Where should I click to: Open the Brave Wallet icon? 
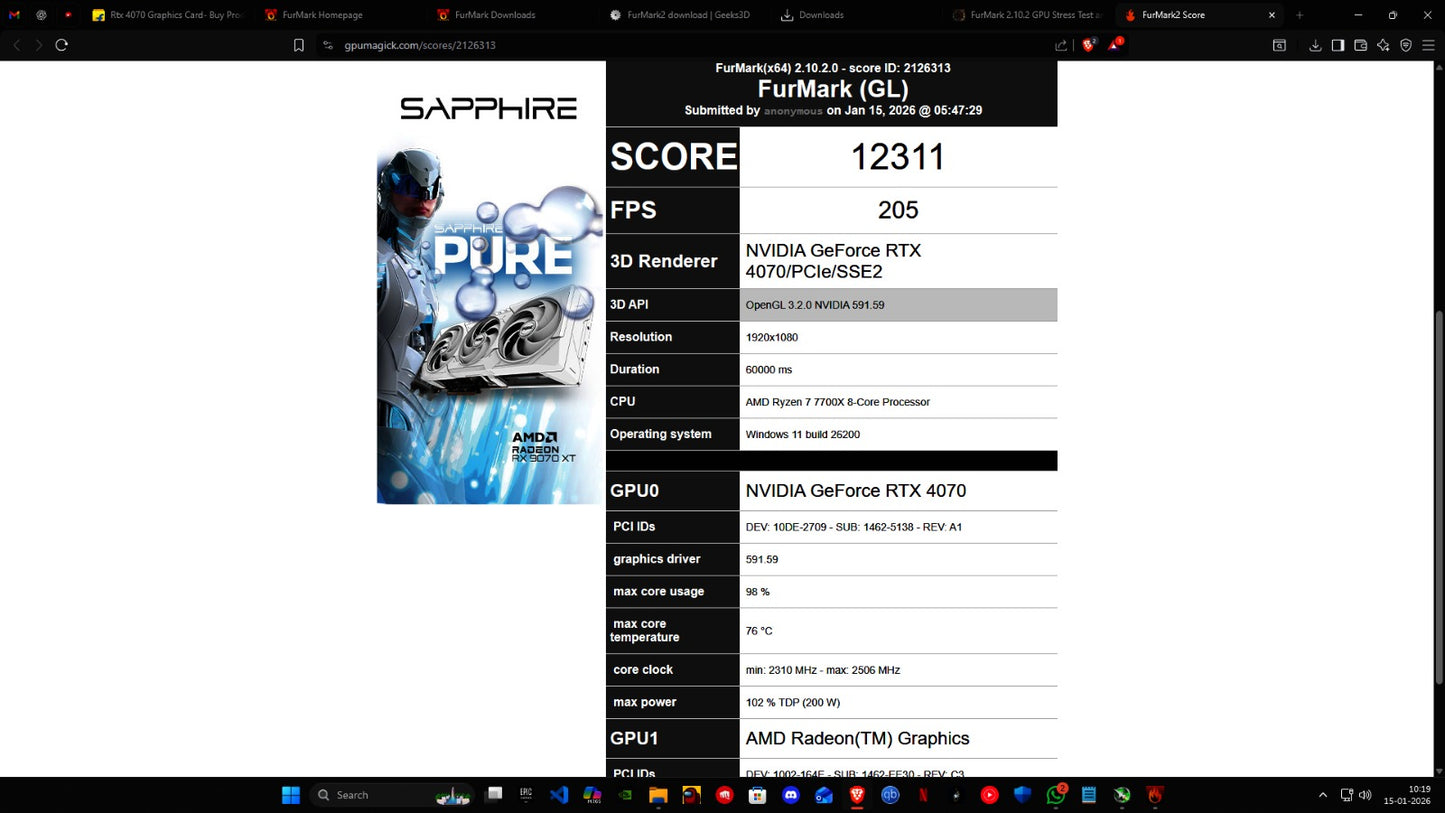pos(1361,45)
